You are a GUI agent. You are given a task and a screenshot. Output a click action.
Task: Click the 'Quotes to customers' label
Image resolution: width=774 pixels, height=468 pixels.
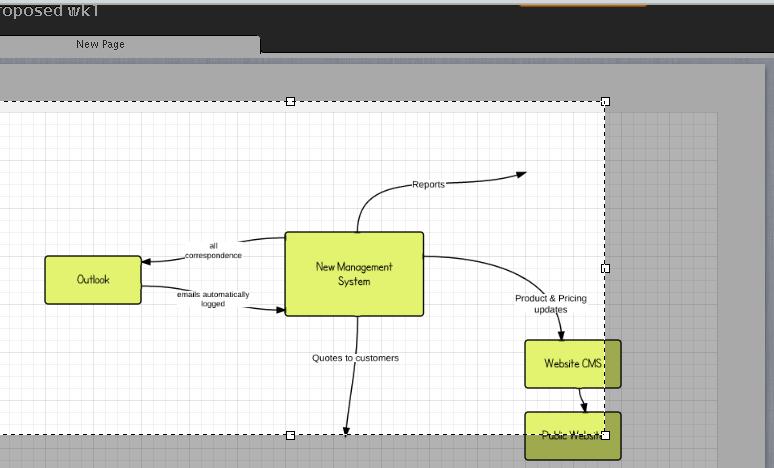point(355,357)
